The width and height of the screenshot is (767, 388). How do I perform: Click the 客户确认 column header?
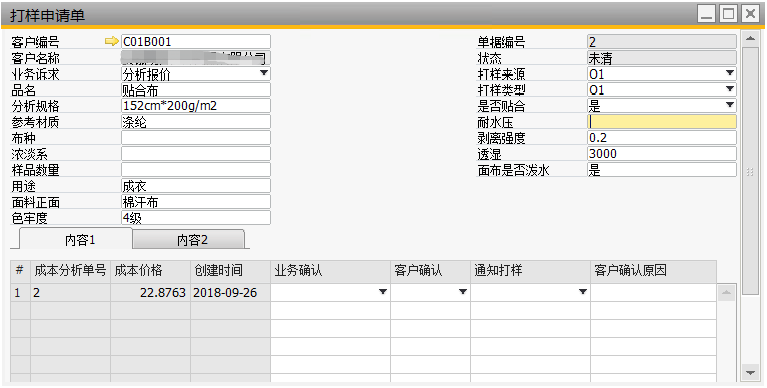pyautogui.click(x=430, y=271)
